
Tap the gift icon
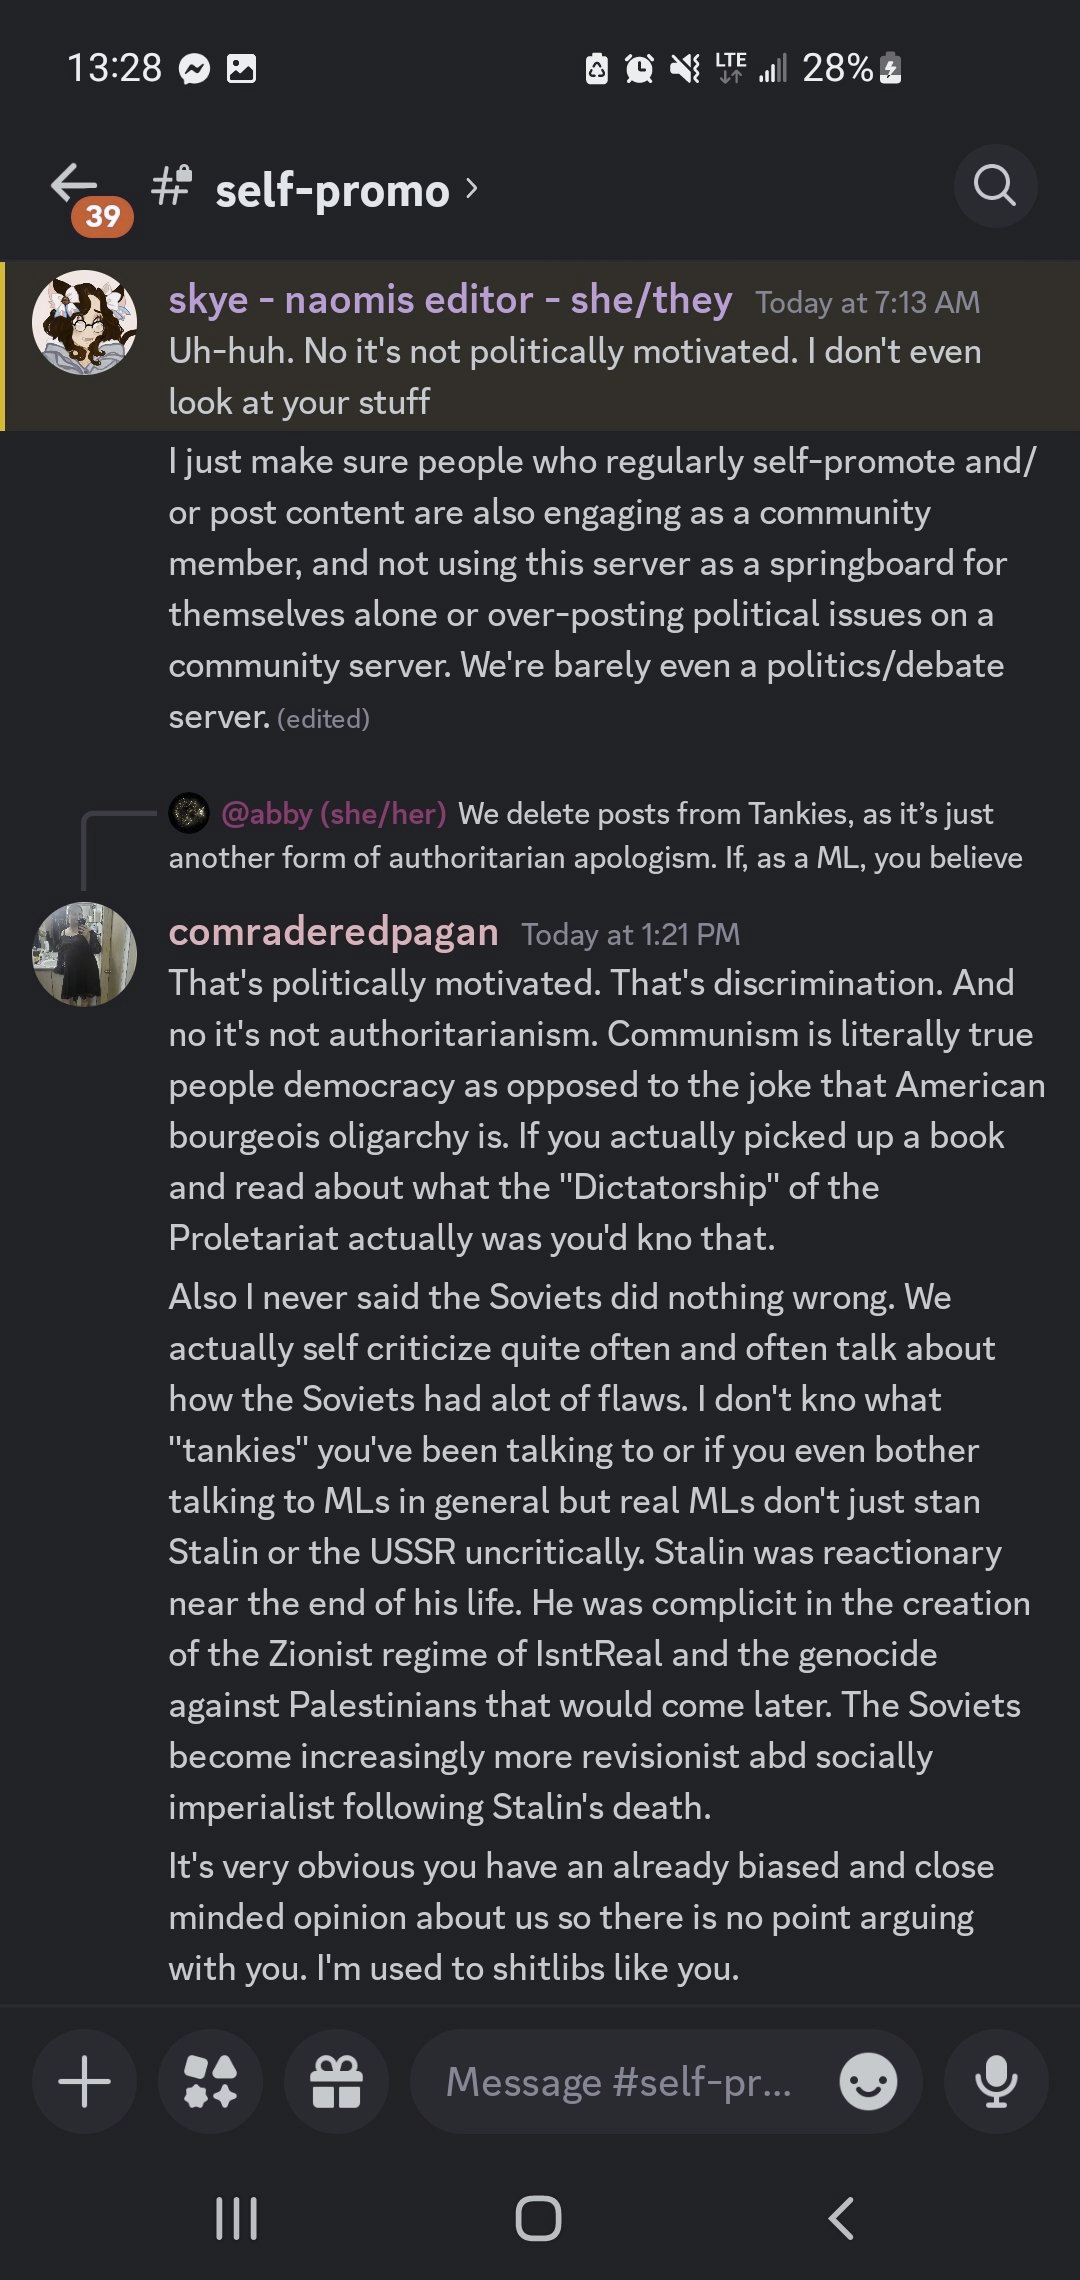(336, 2081)
